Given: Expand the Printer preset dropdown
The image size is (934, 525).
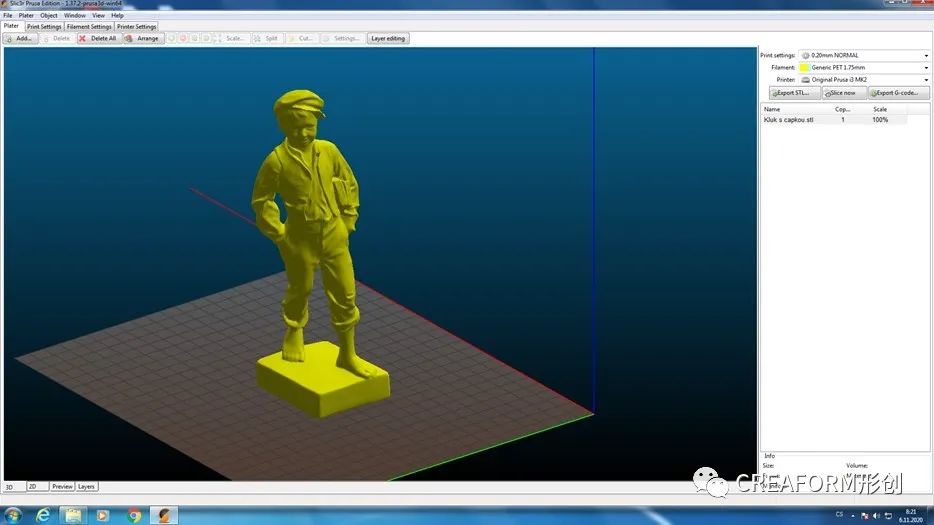Looking at the screenshot, I should tap(864, 79).
